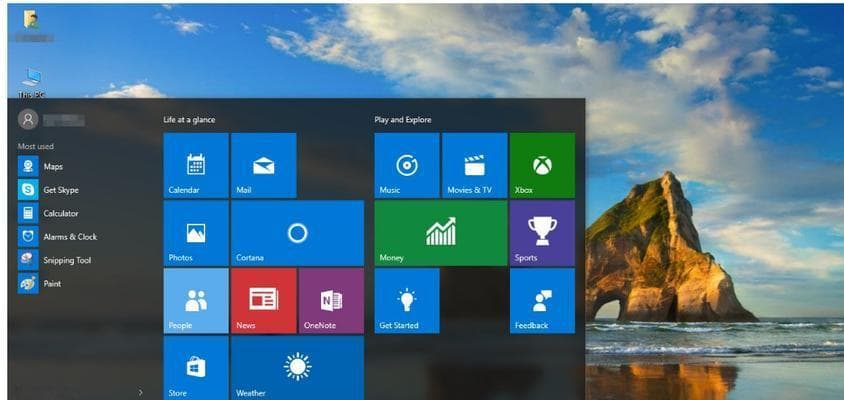This screenshot has height=400, width=844.
Task: Select the Alarms & Clock label
Action: [x=70, y=237]
